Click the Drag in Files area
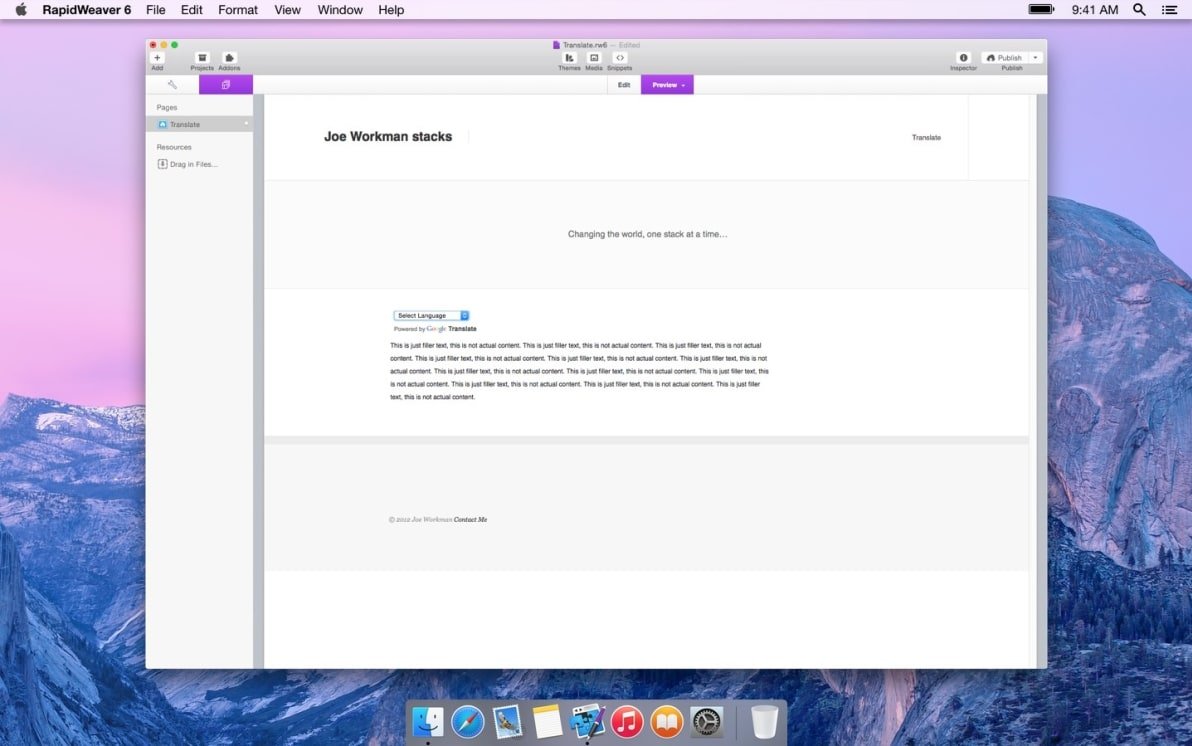The height and width of the screenshot is (746, 1192). [190, 164]
